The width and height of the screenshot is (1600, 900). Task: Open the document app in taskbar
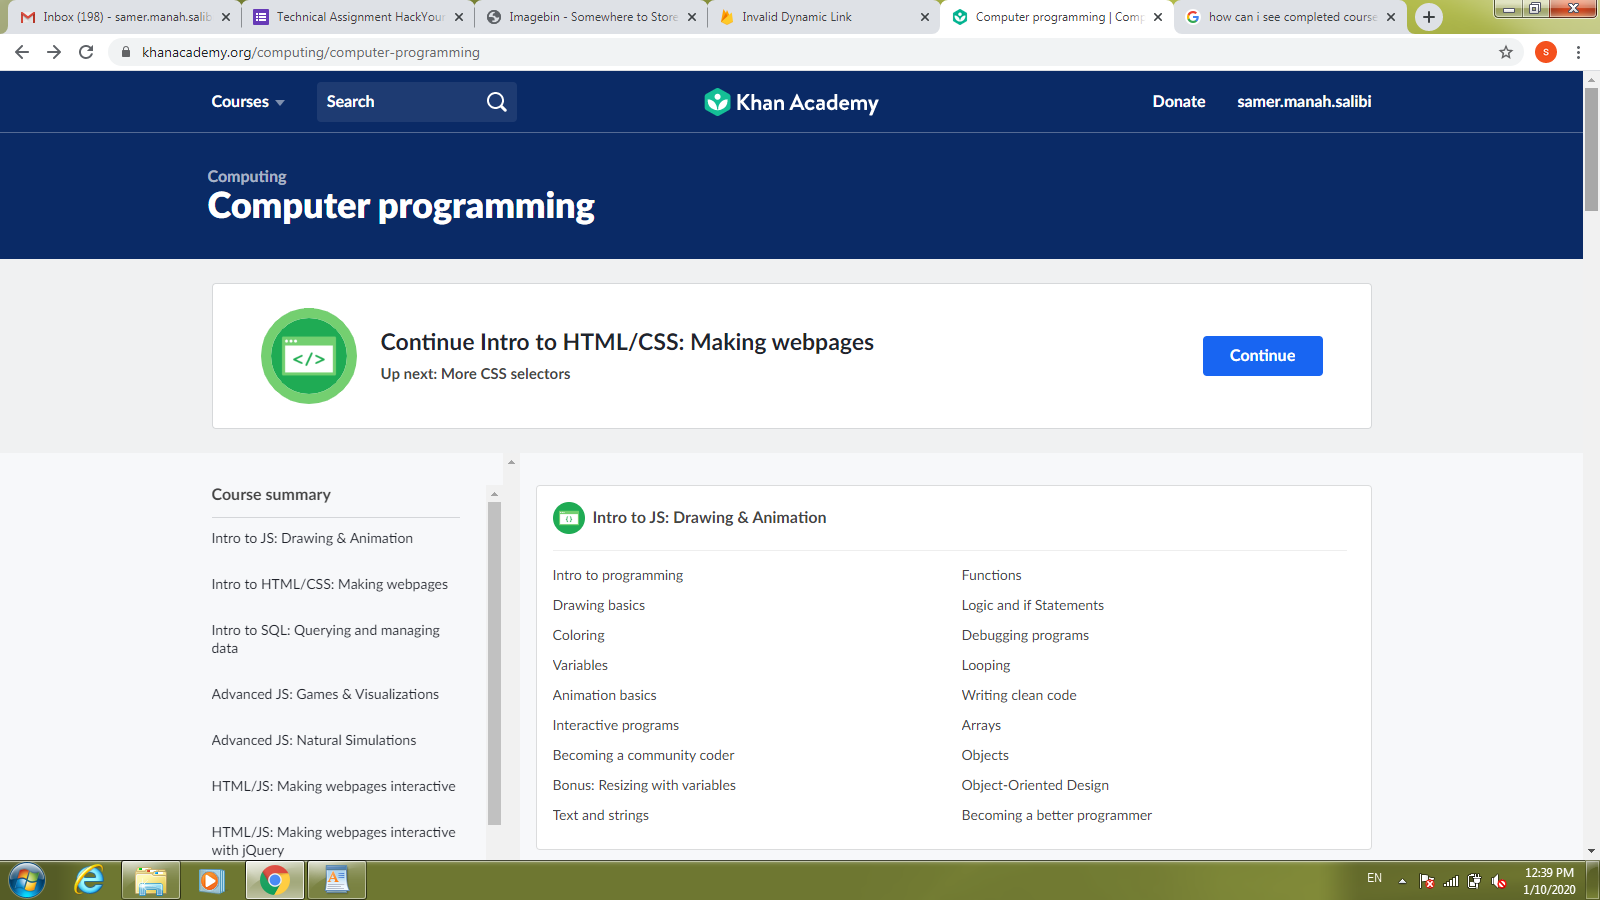337,881
